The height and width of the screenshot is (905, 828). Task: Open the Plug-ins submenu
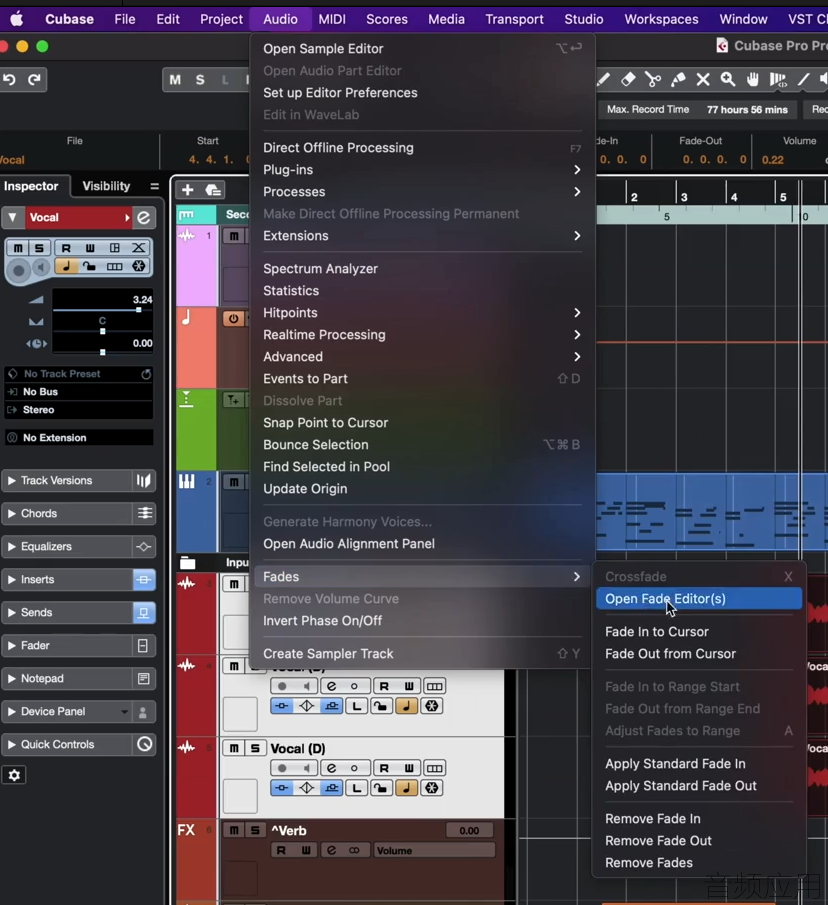(422, 170)
